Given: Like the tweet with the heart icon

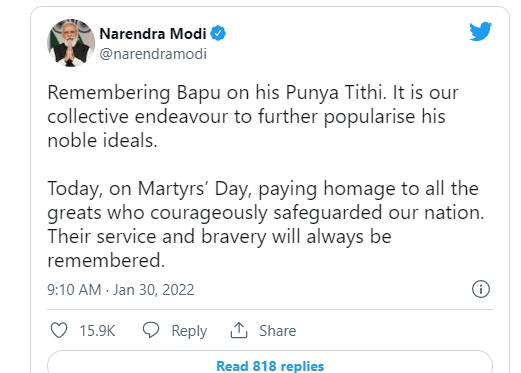Looking at the screenshot, I should (x=59, y=330).
